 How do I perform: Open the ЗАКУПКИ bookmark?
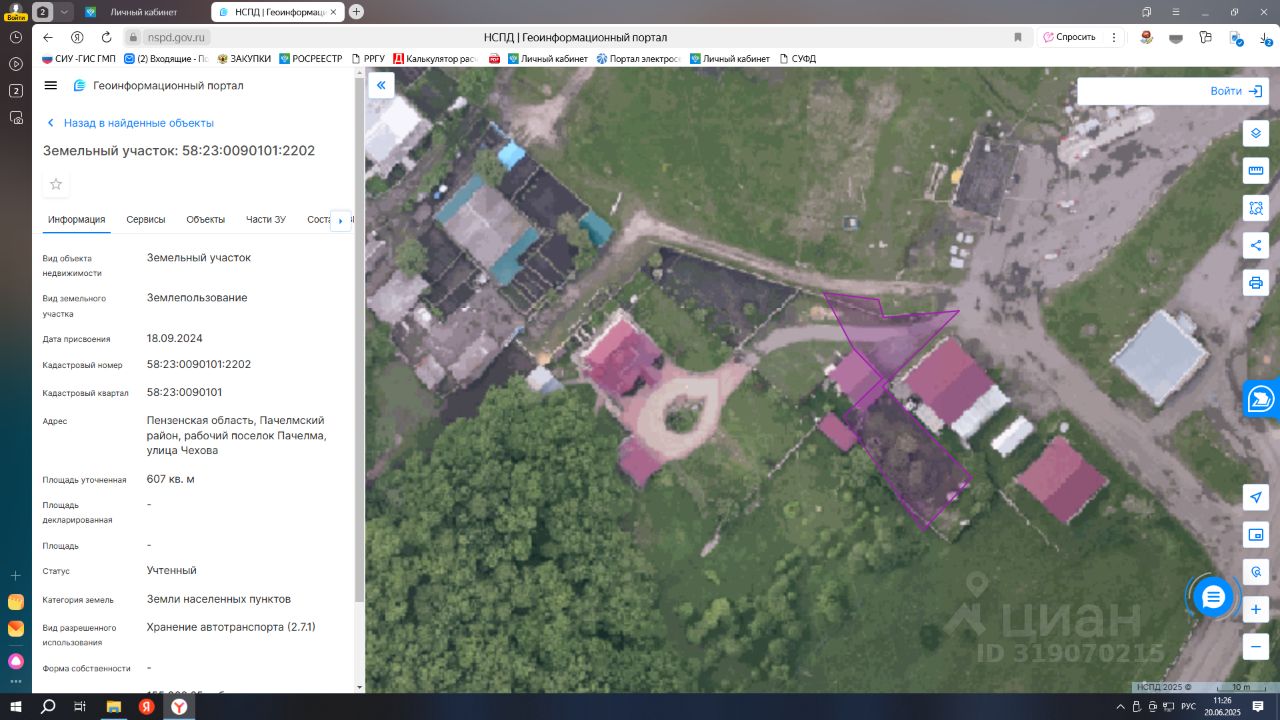(x=244, y=59)
